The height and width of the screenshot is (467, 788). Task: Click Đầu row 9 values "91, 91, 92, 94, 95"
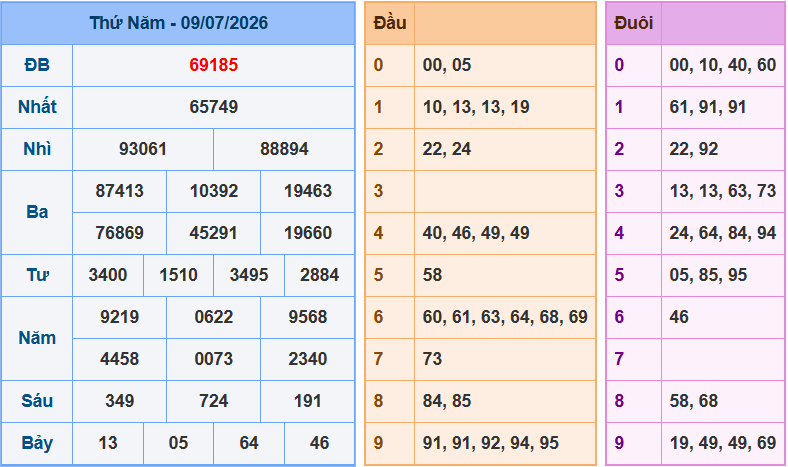pos(490,443)
